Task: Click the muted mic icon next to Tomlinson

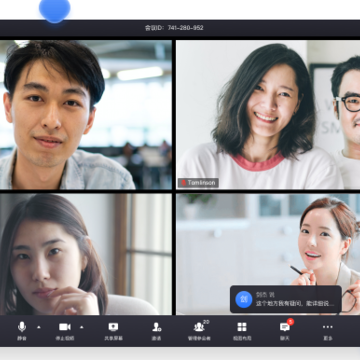Action: coord(183,183)
